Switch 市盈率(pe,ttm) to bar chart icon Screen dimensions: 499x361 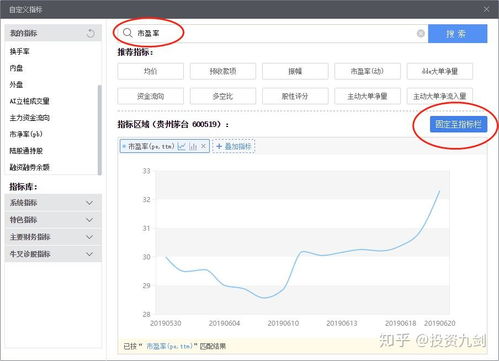(x=193, y=146)
